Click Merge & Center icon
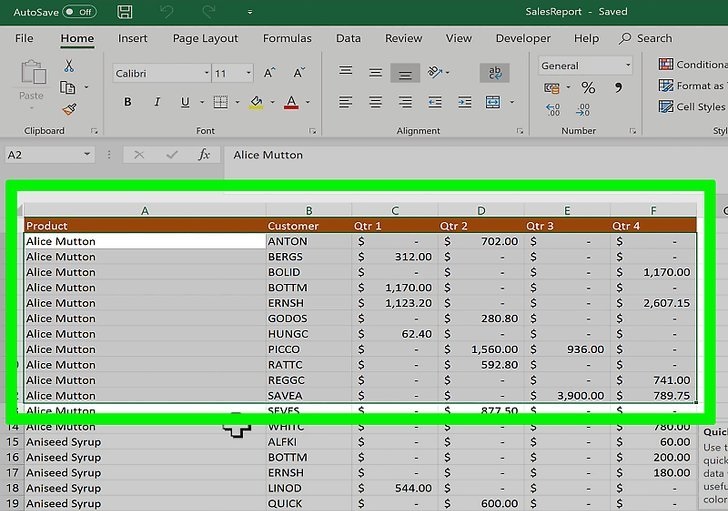Image resolution: width=728 pixels, height=511 pixels. [493, 102]
